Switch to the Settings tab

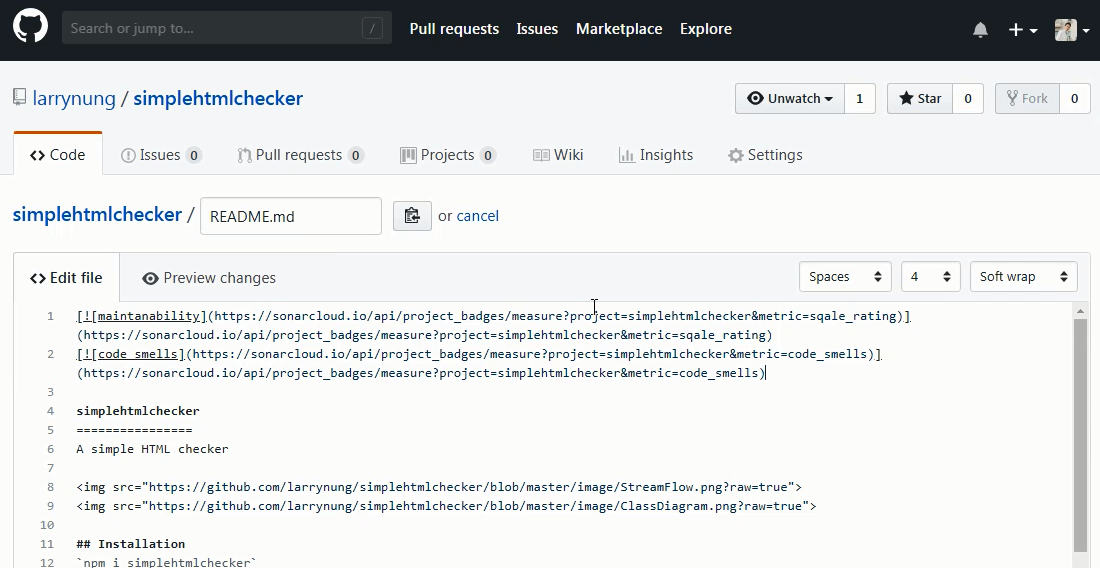click(x=765, y=155)
